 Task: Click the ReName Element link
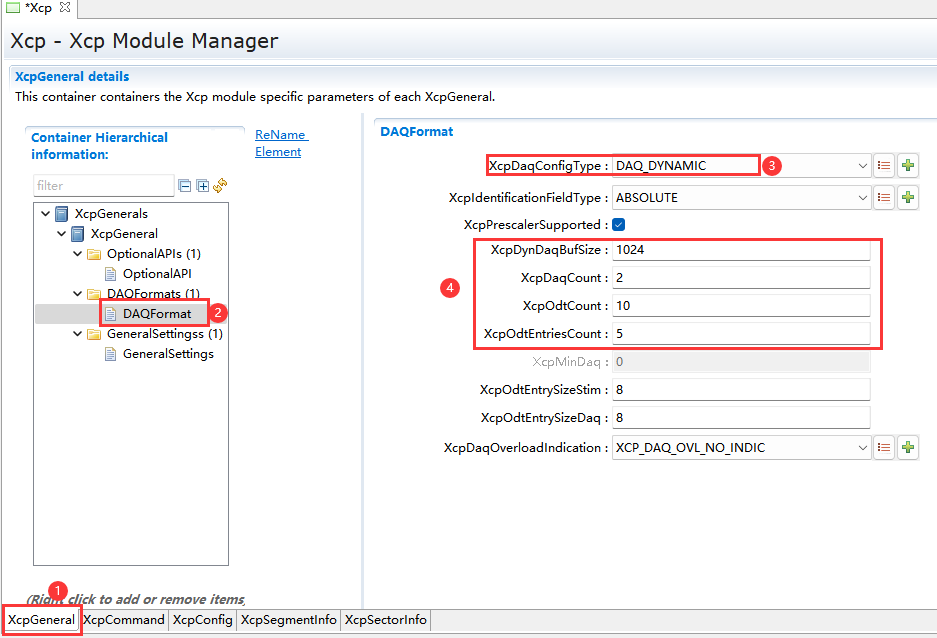pyautogui.click(x=280, y=143)
